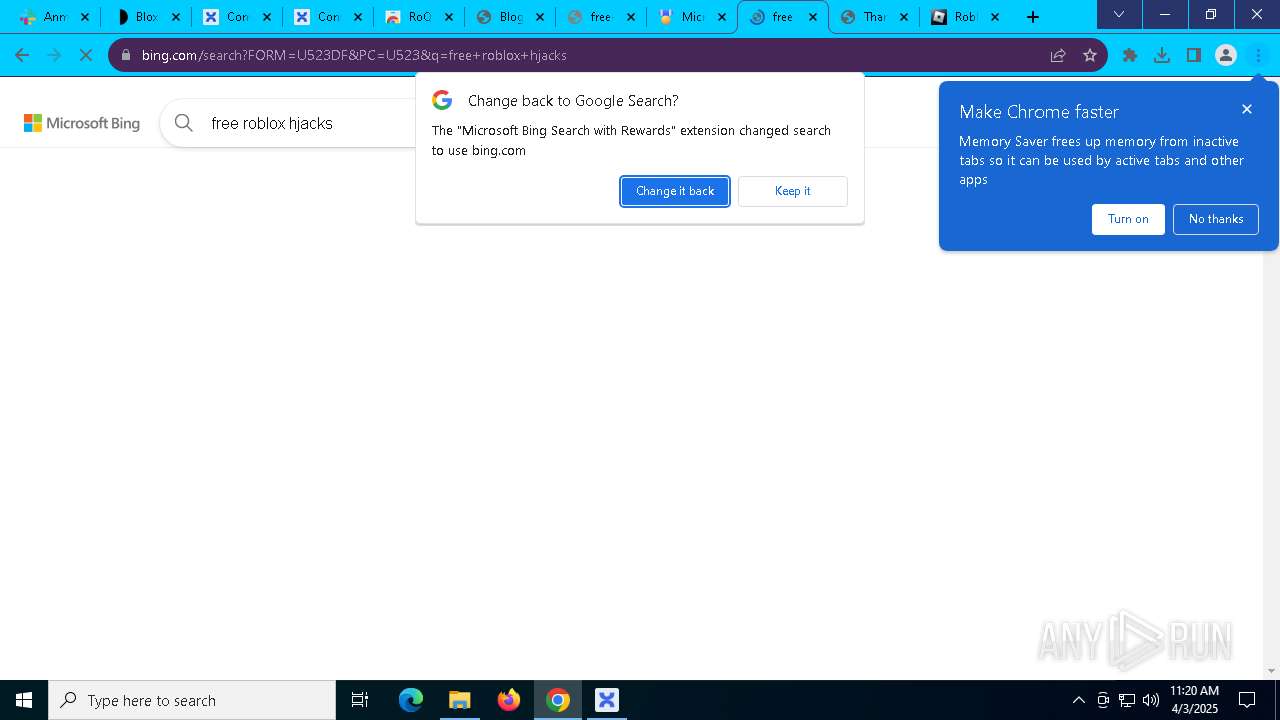Screen dimensions: 1280x720
Task: Go forward with the browser forward arrow
Action: [54, 55]
